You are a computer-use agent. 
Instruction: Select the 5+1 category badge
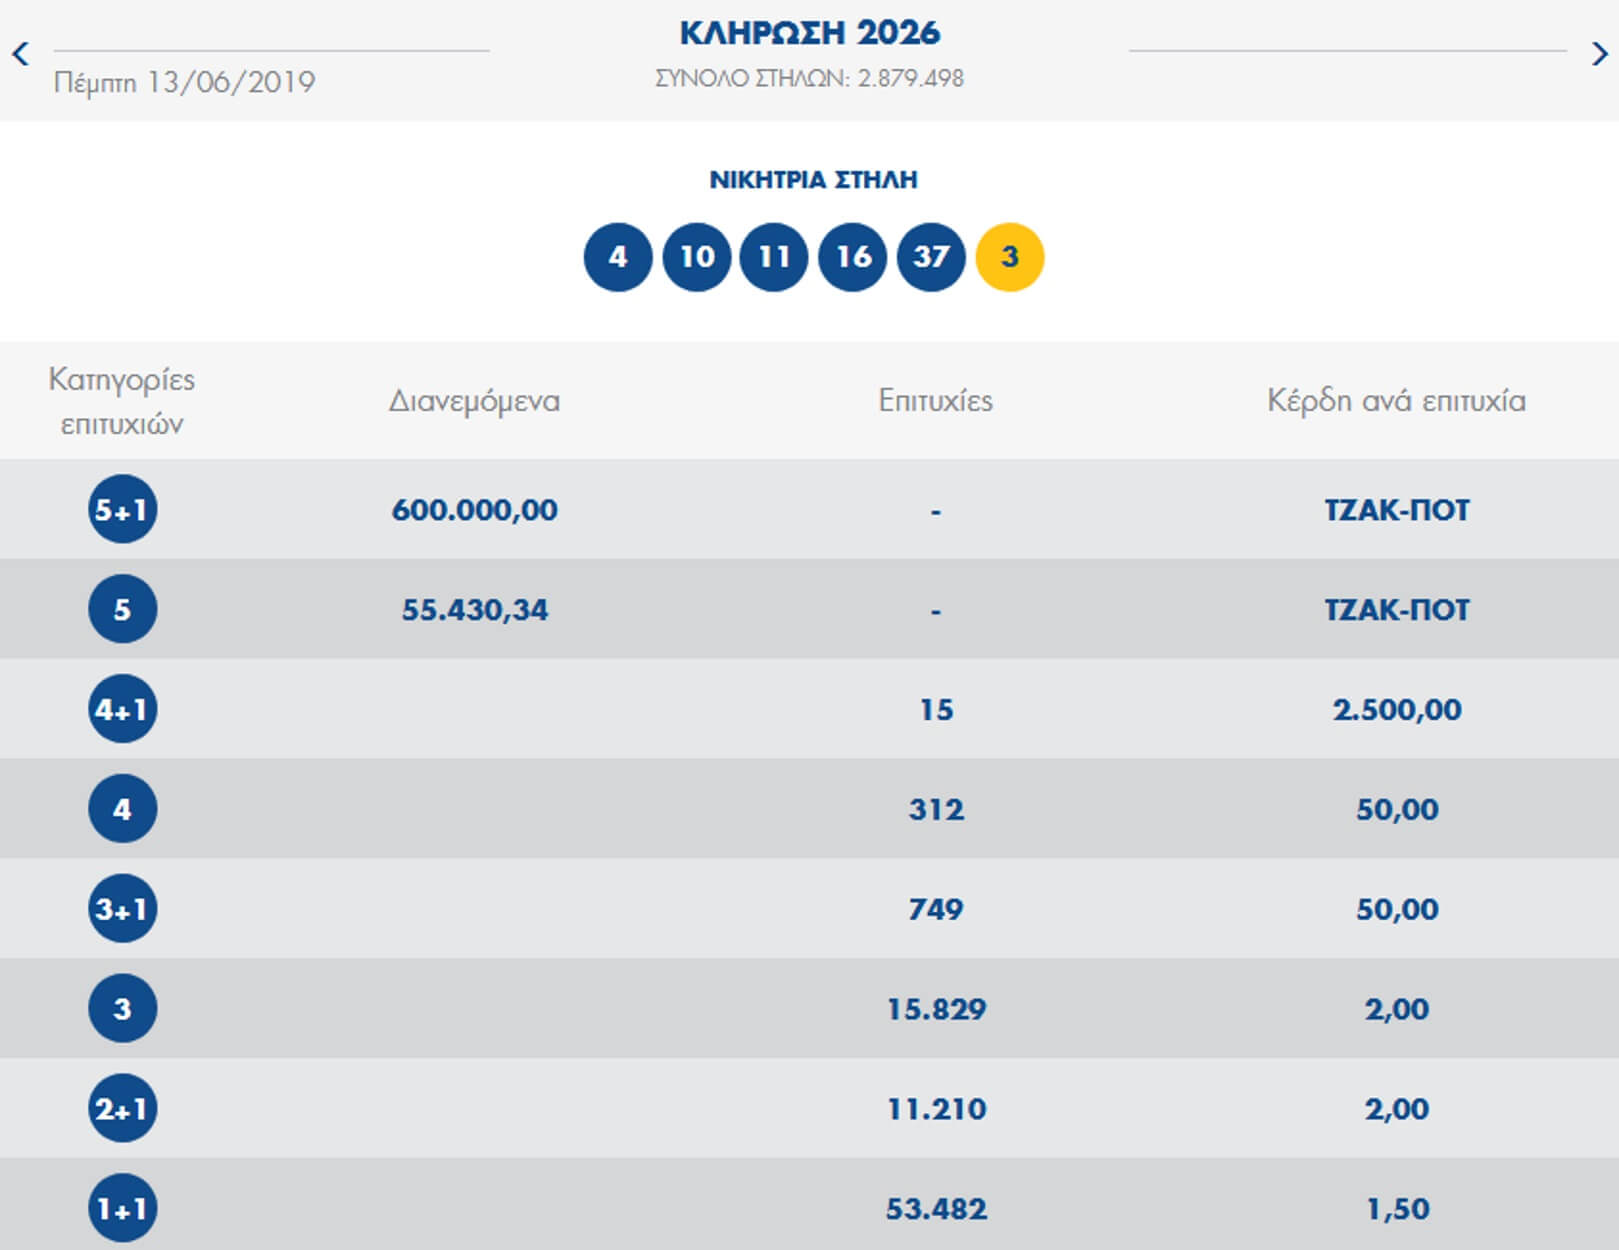coord(122,510)
